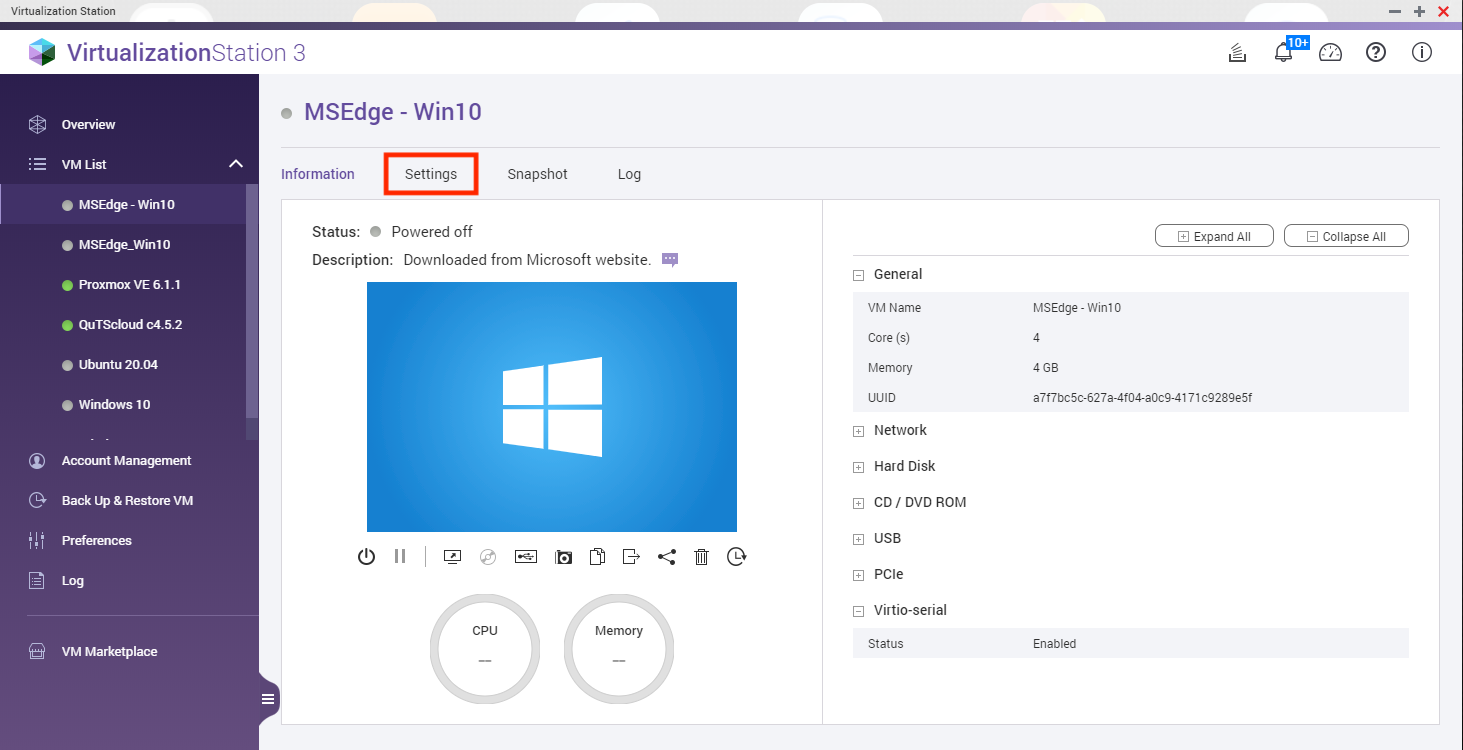Open the notifications bell icon
1463x750 pixels.
coord(1284,53)
